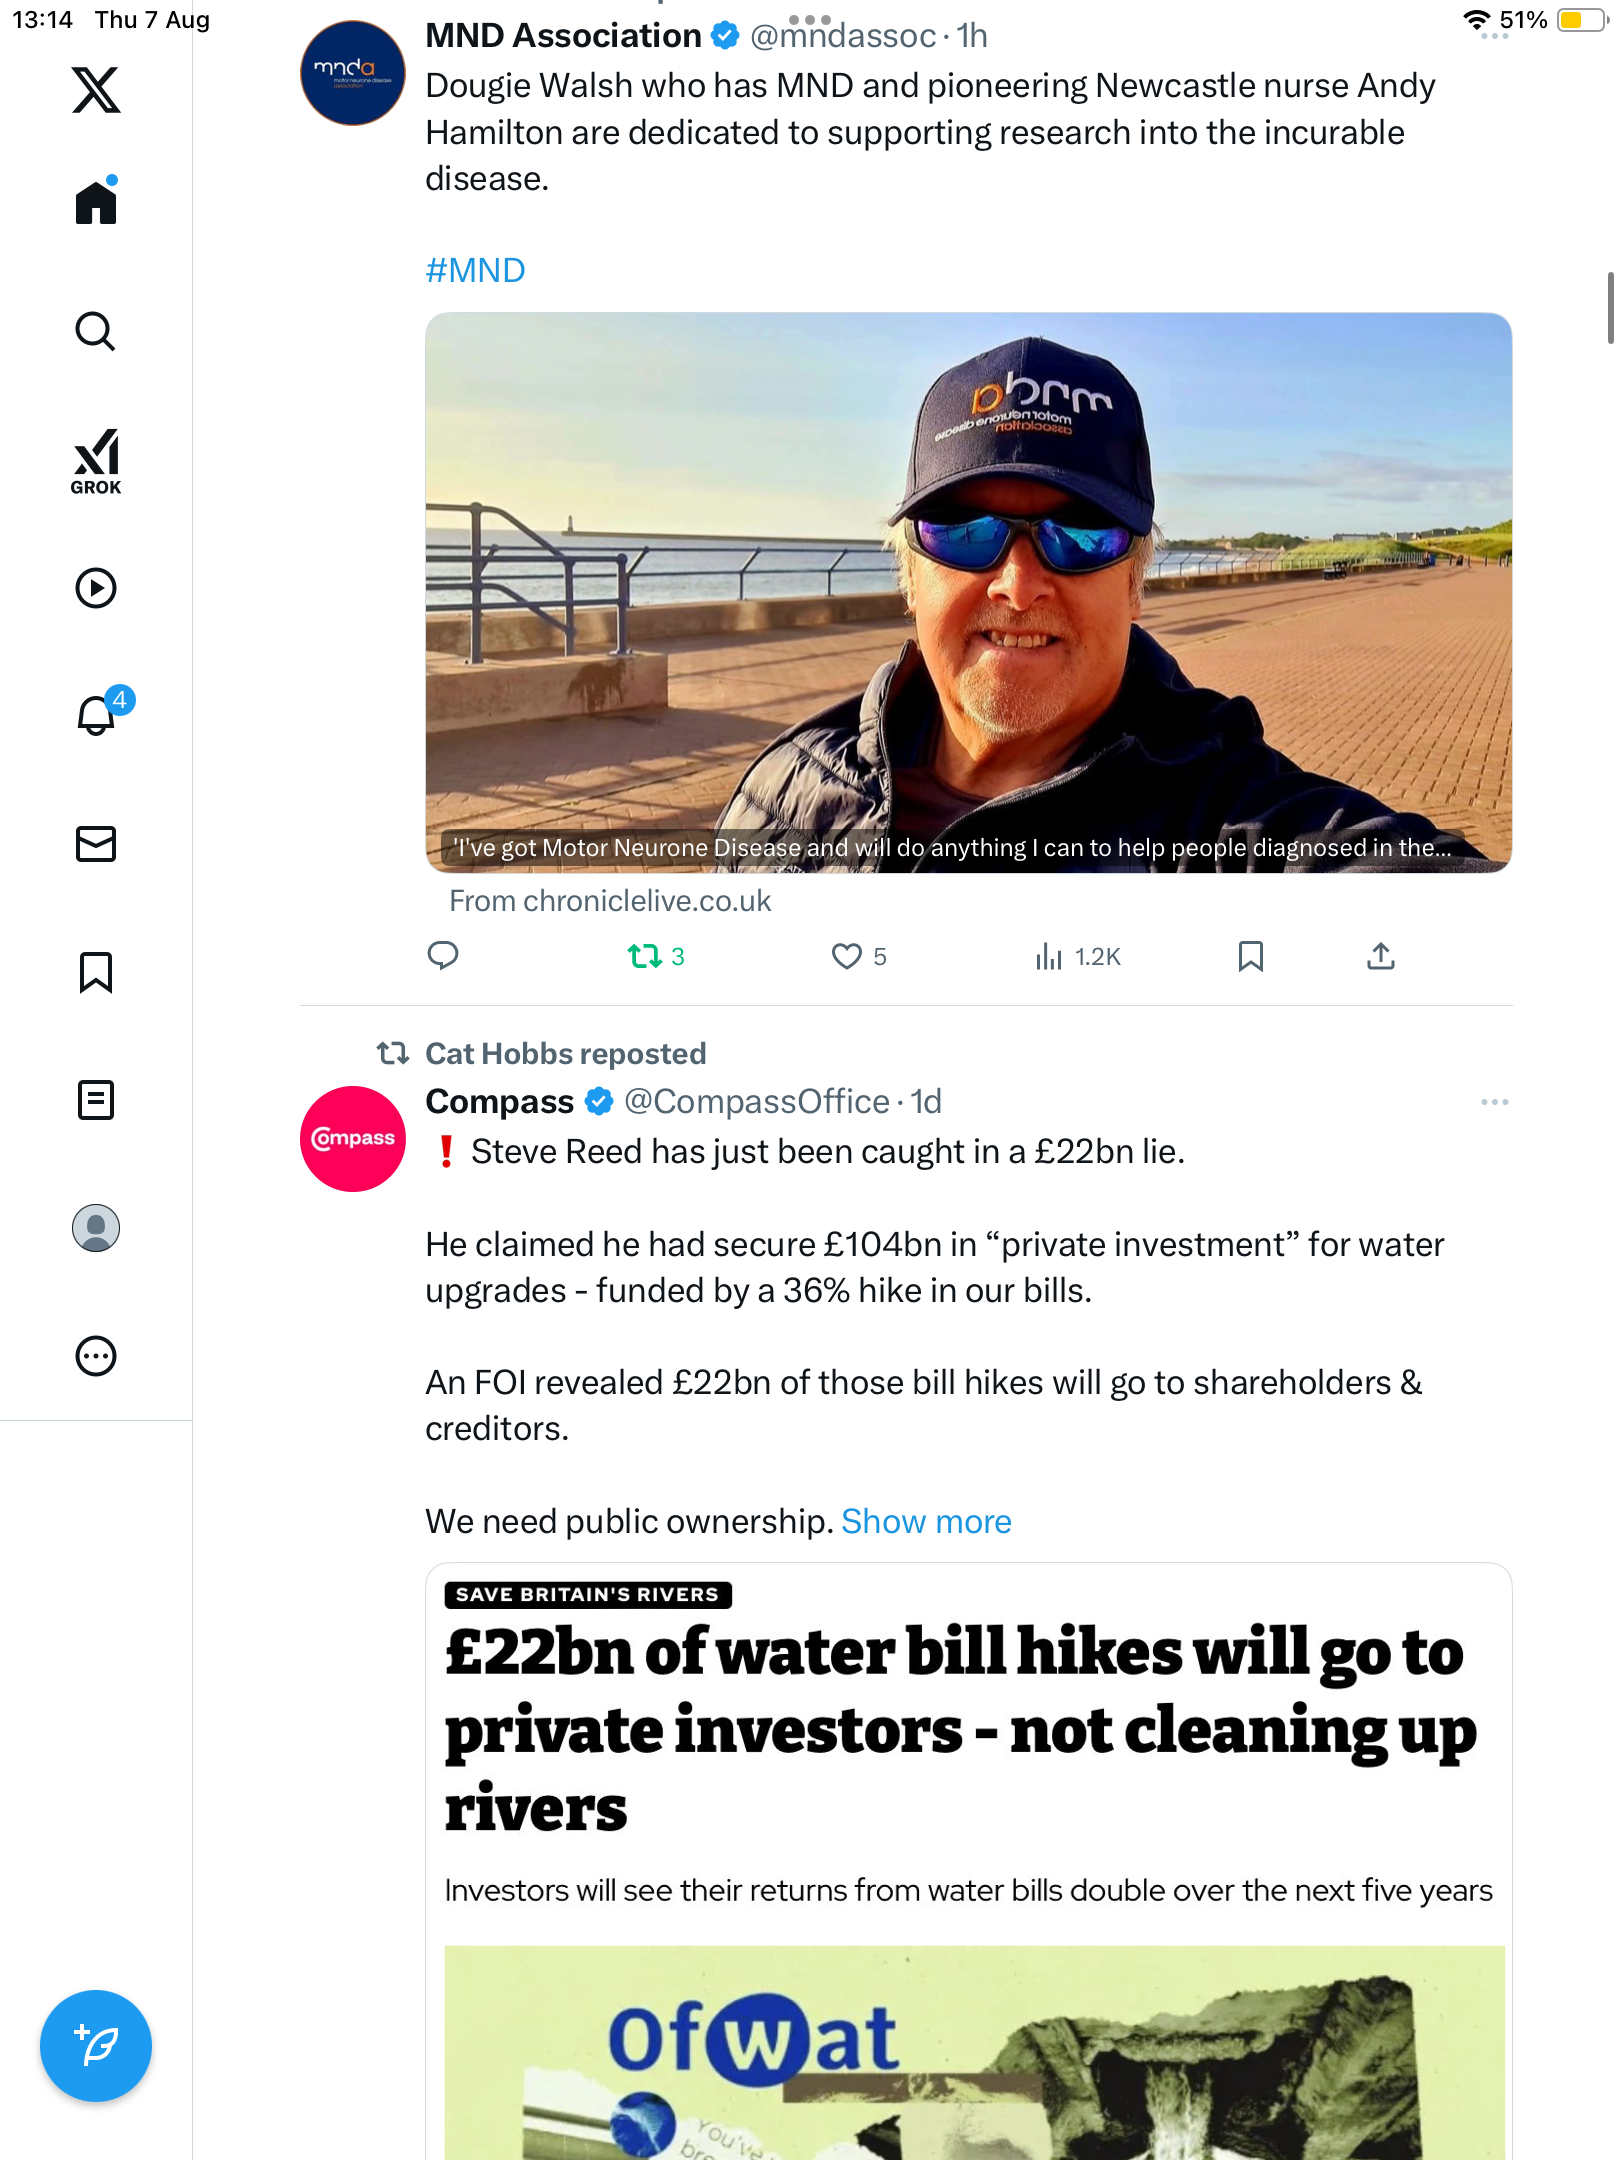The width and height of the screenshot is (1620, 2160).
Task: Expand Compass post with Show more
Action: tap(926, 1522)
